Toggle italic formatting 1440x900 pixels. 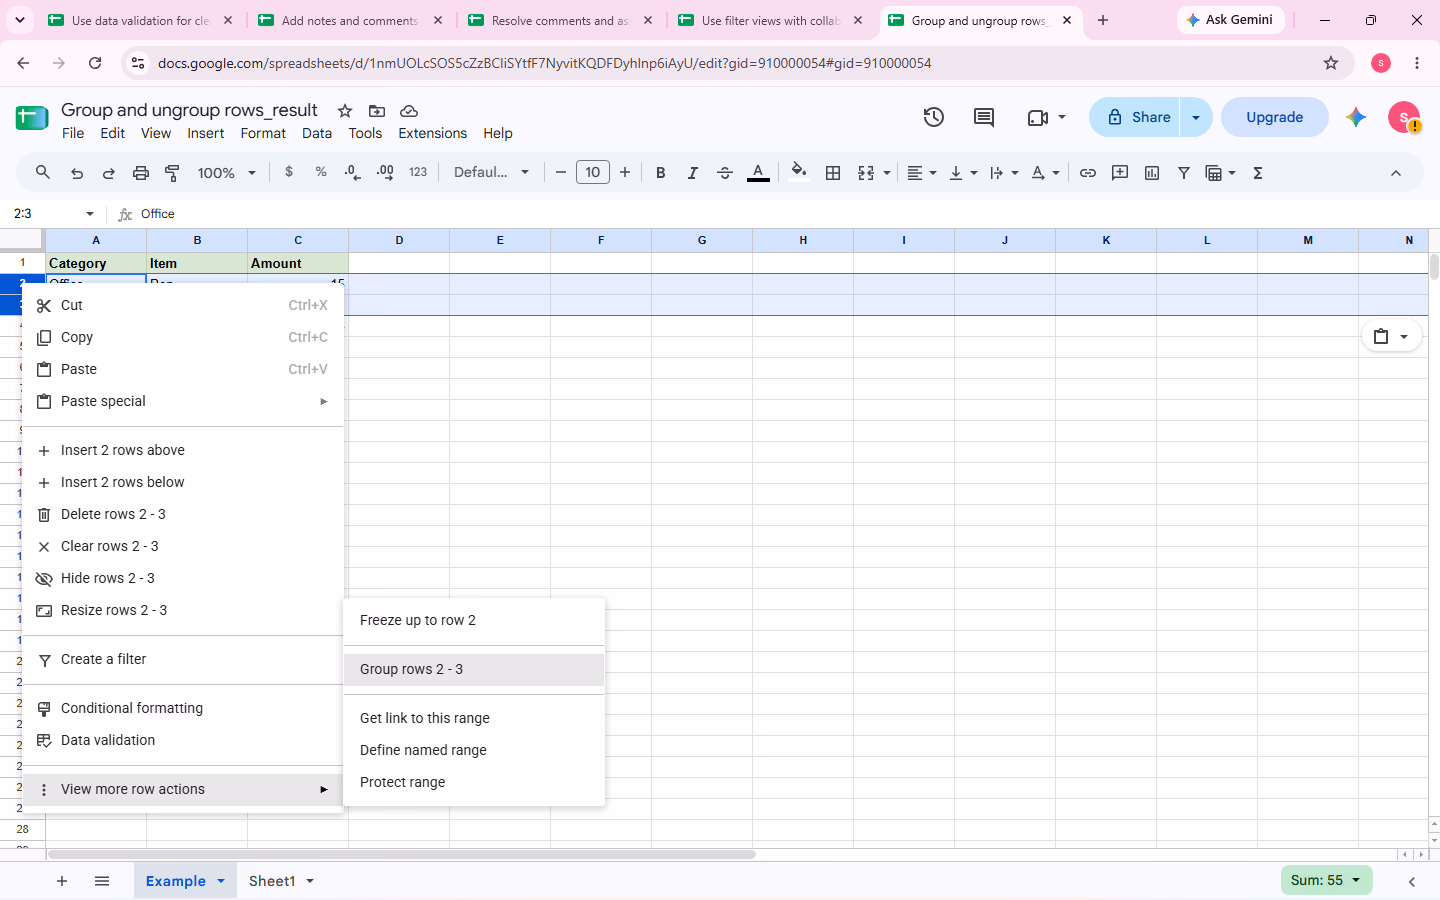click(x=693, y=173)
